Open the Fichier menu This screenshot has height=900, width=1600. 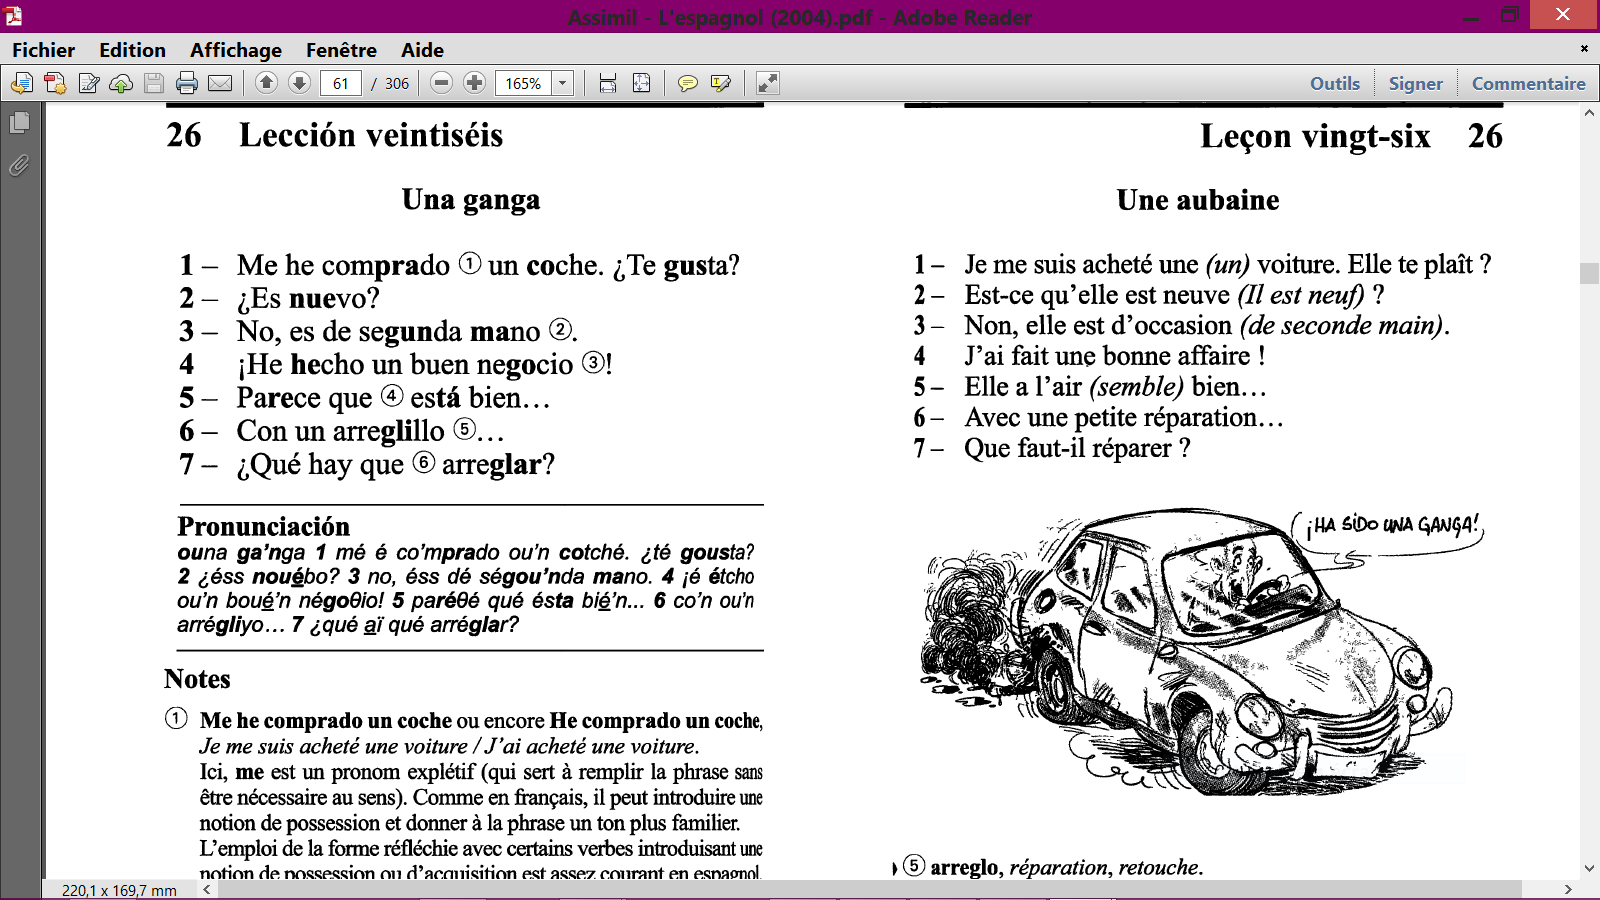pyautogui.click(x=43, y=50)
